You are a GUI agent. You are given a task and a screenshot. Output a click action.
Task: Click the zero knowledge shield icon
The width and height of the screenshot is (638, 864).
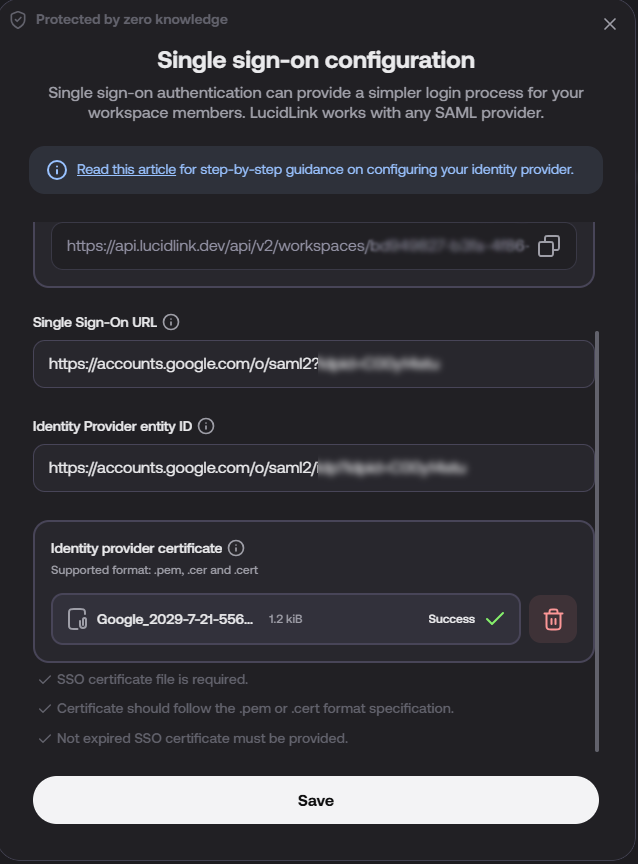[18, 20]
